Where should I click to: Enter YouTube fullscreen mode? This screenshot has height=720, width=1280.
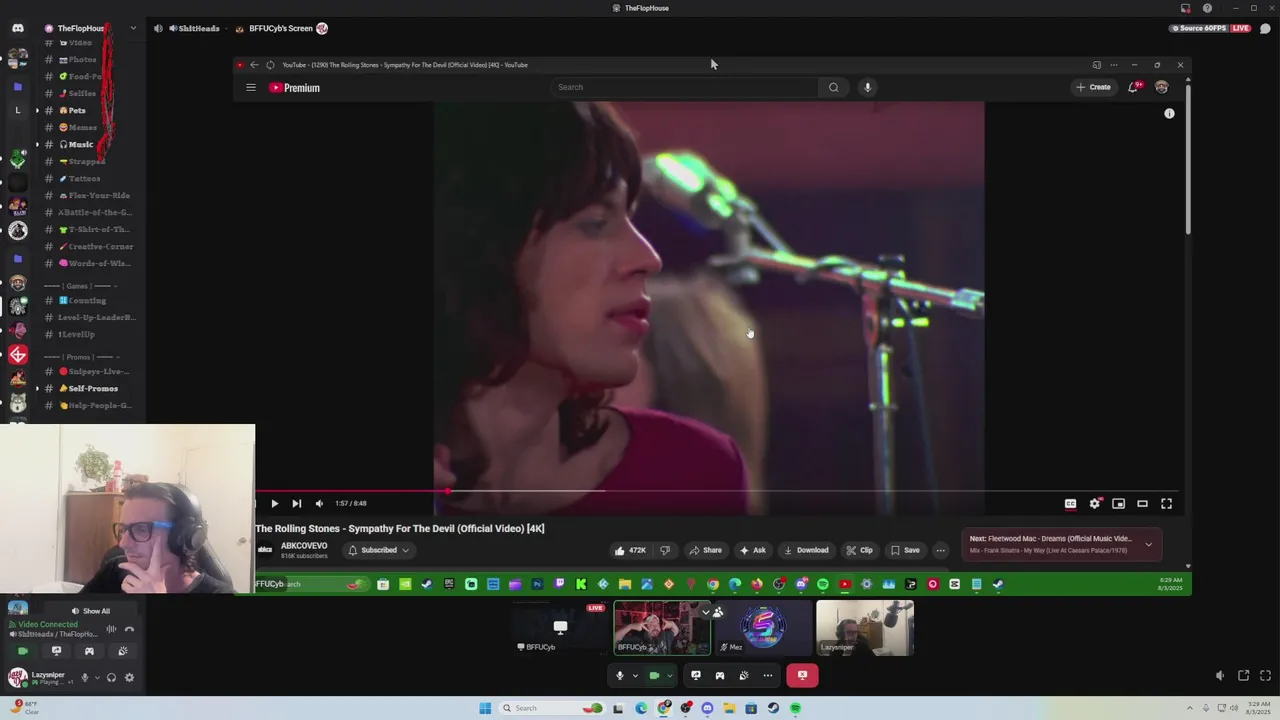click(1166, 504)
